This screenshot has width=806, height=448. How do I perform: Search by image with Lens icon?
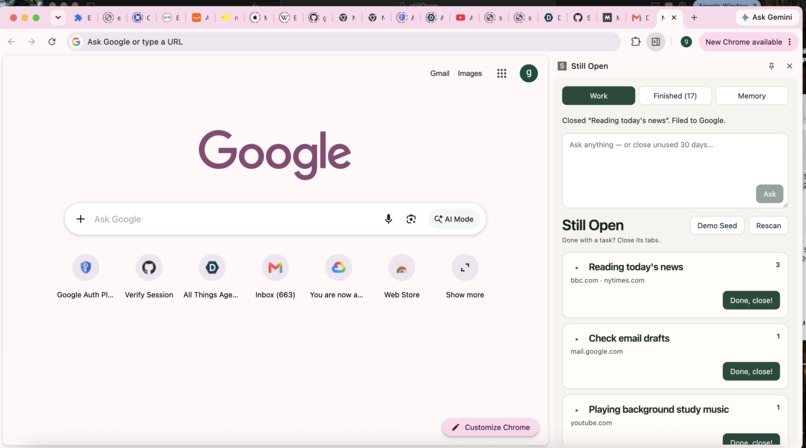tap(411, 219)
